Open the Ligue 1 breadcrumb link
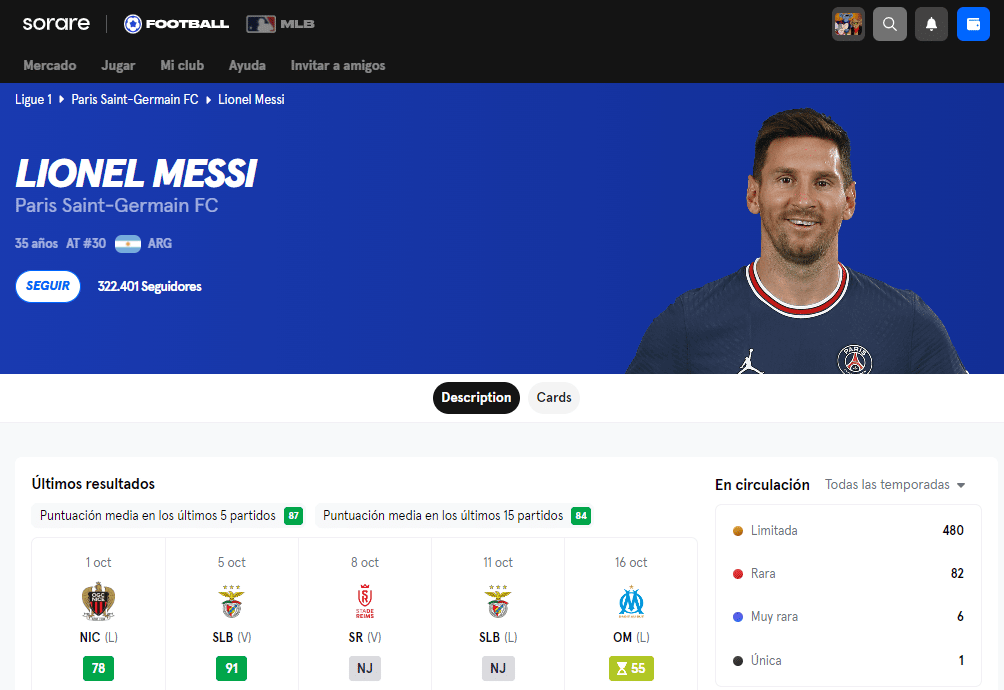The image size is (1004, 690). 33,99
